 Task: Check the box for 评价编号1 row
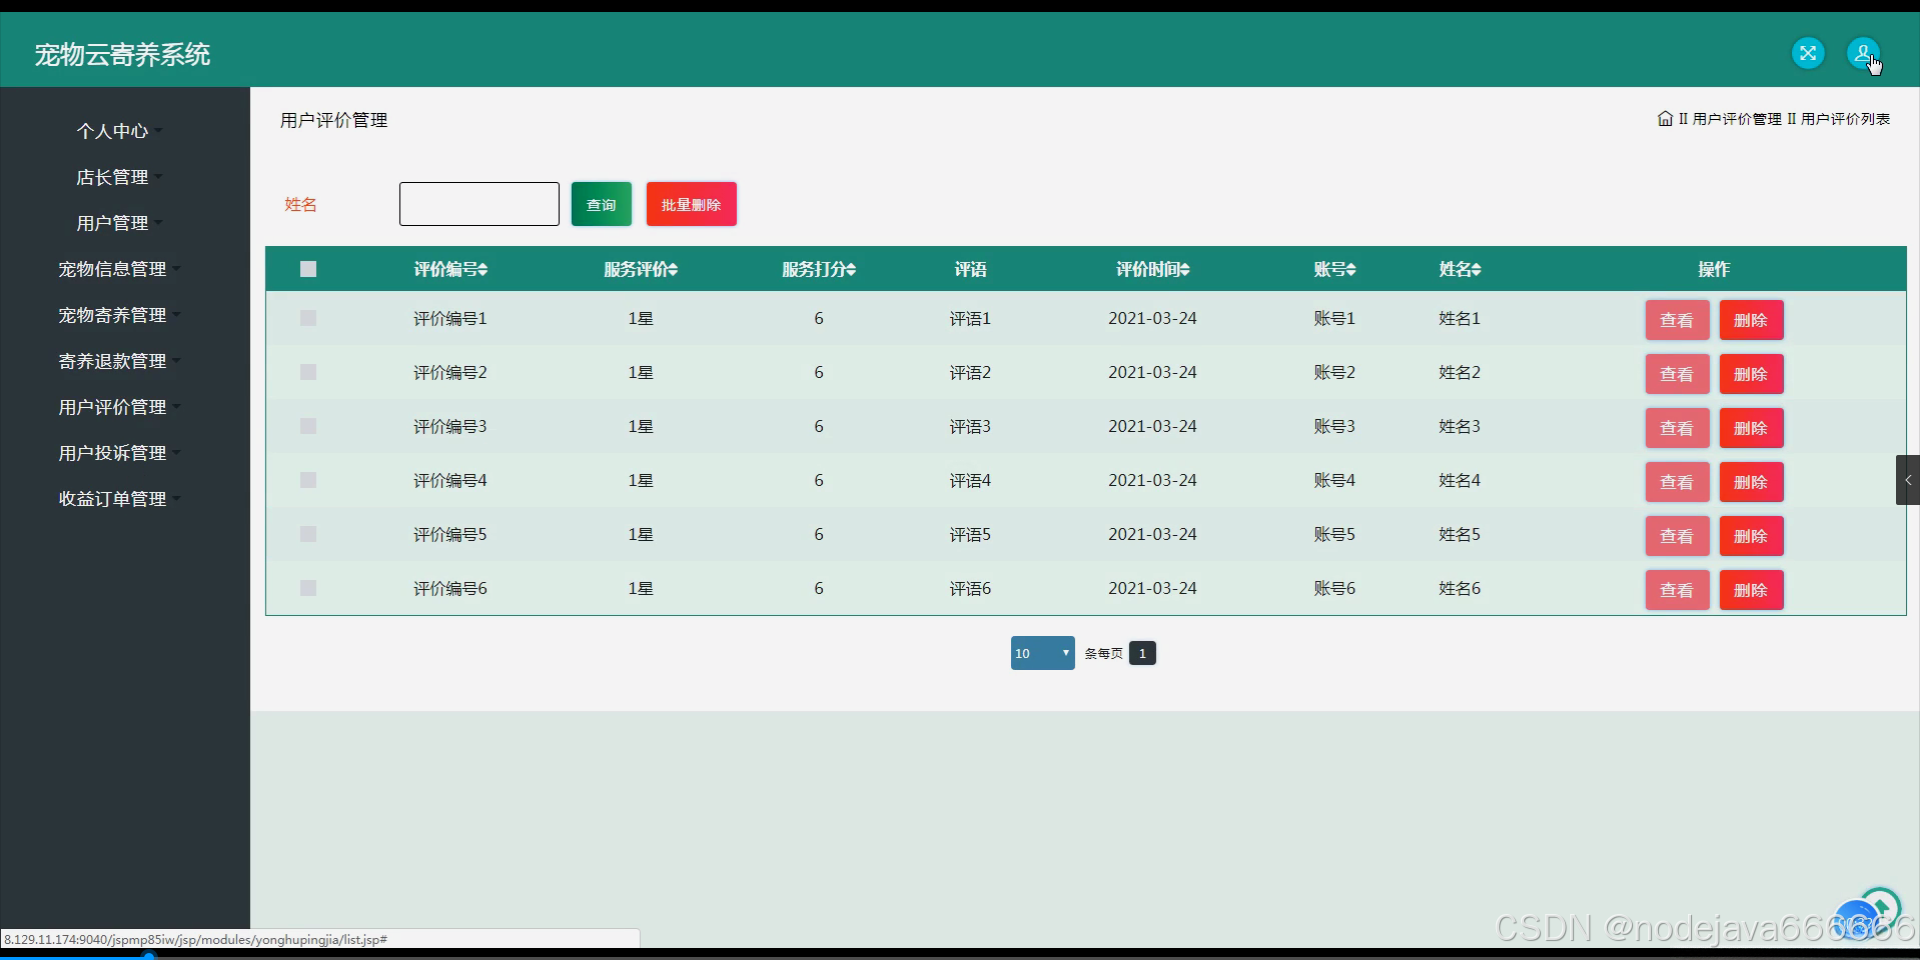pyautogui.click(x=308, y=318)
